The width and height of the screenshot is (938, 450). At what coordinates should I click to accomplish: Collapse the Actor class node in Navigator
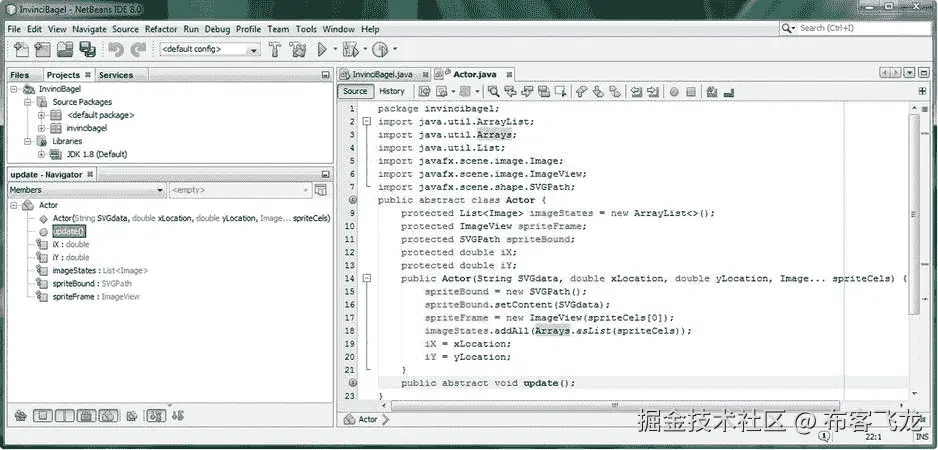point(14,205)
